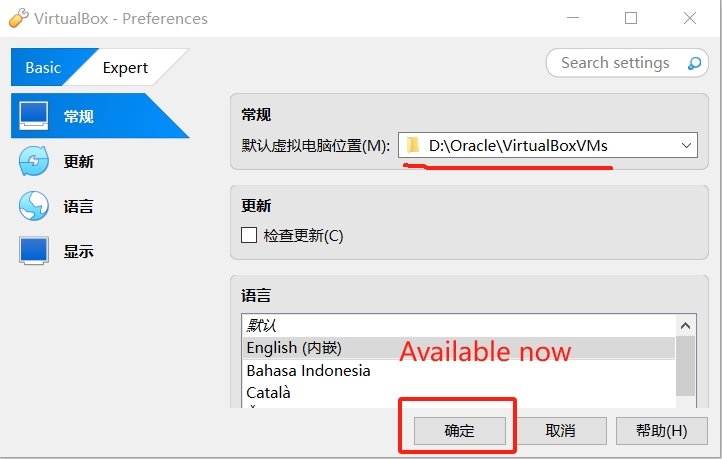The width and height of the screenshot is (722, 459).
Task: Maximize the Preferences window
Action: point(631,18)
